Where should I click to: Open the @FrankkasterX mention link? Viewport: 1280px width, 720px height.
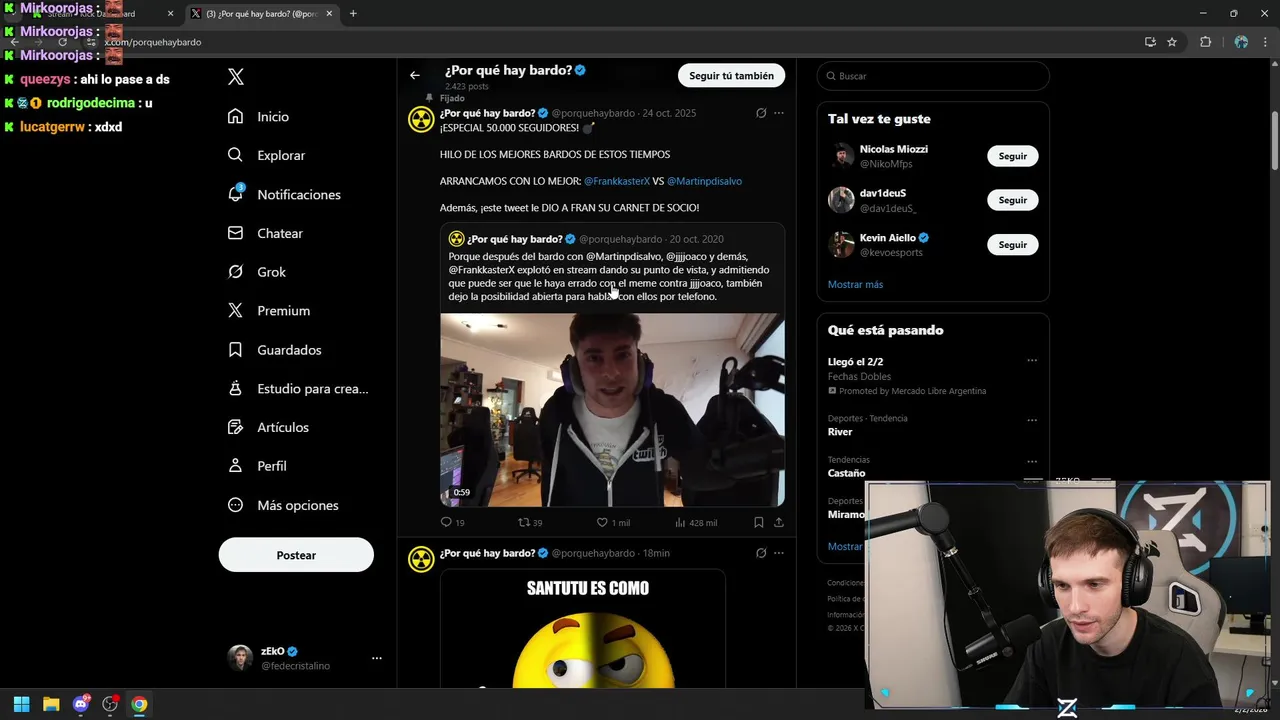617,181
